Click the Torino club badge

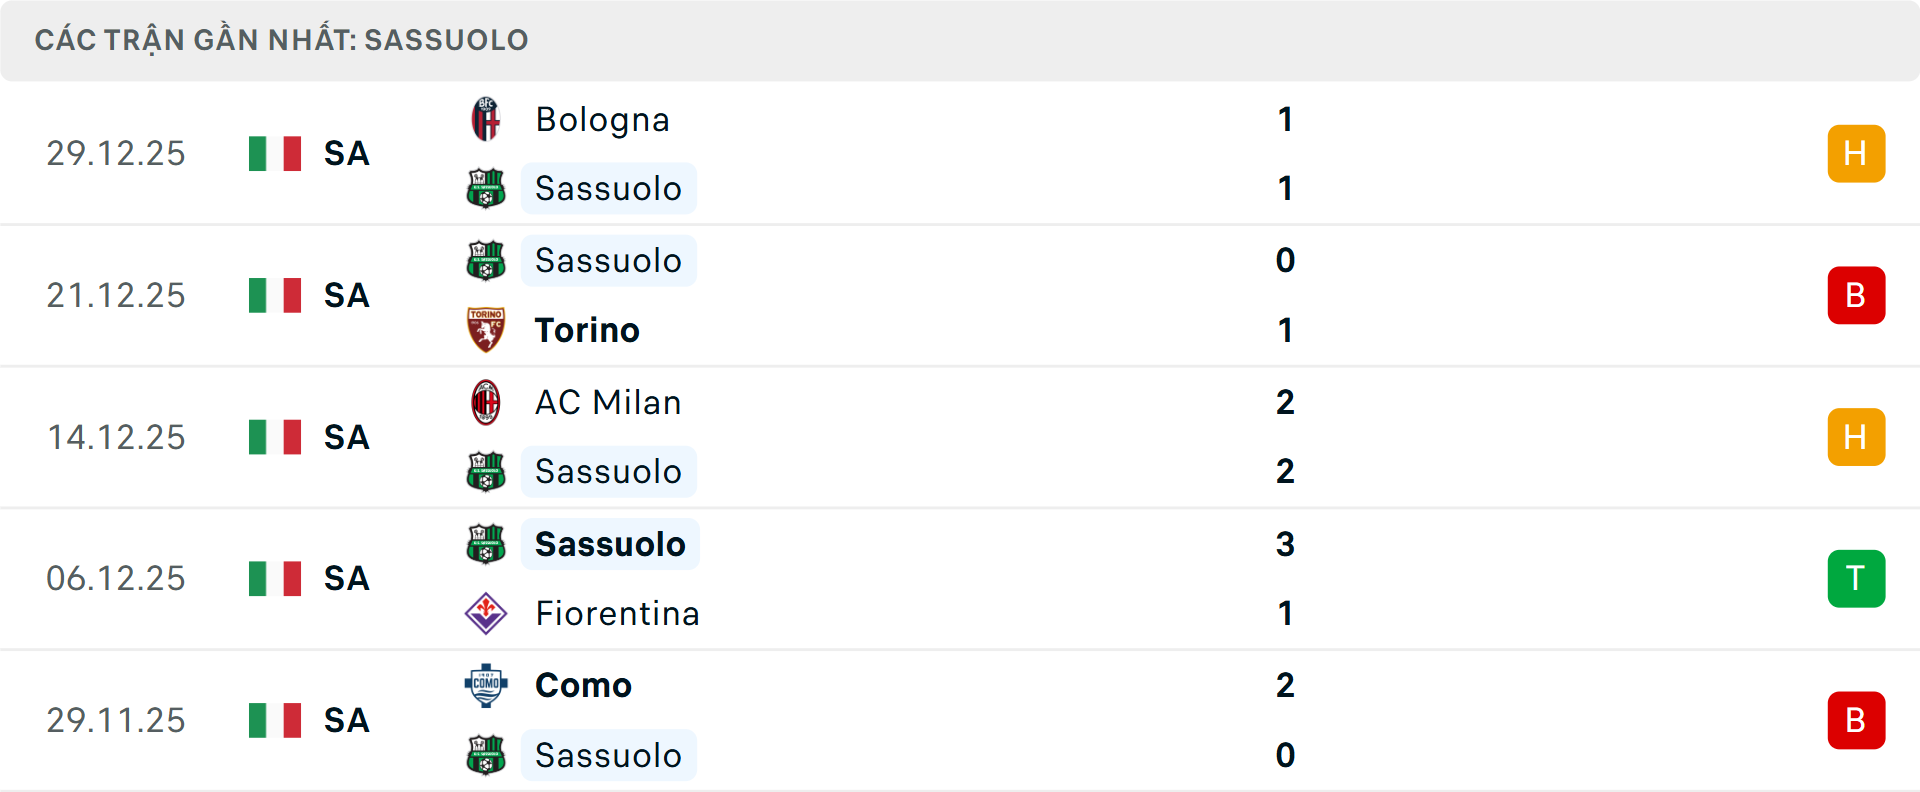pos(486,330)
